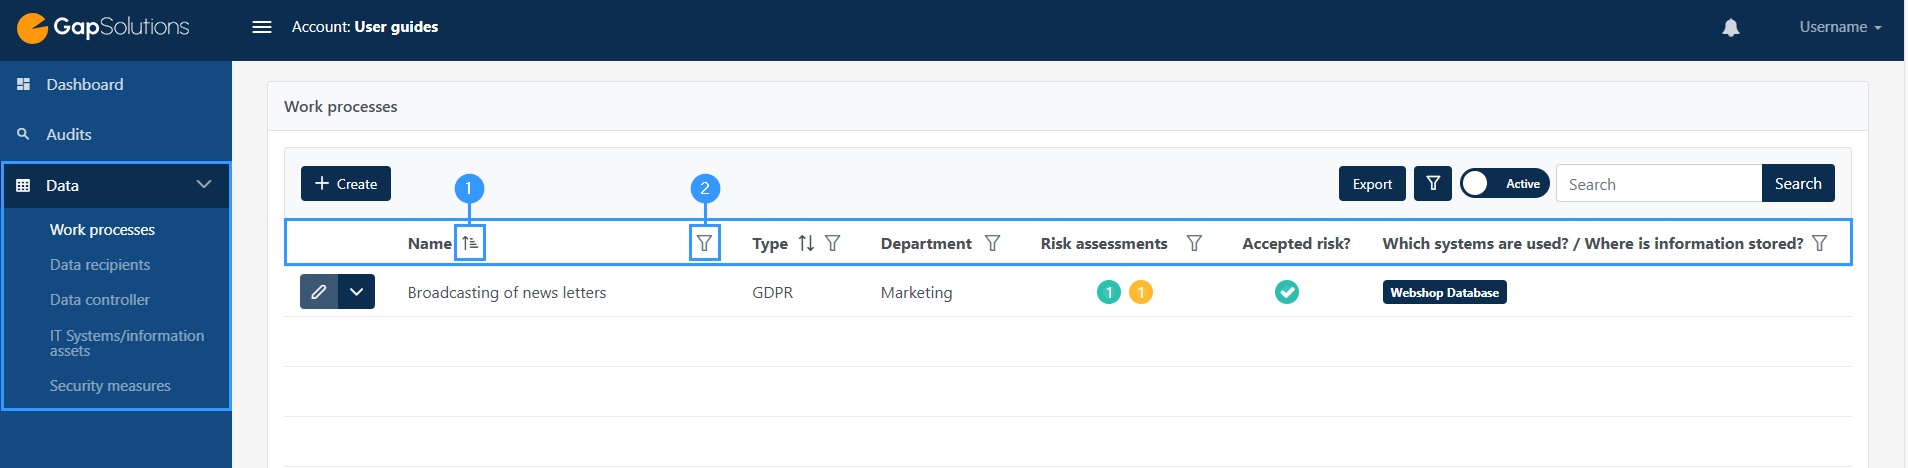Filter the Department column
This screenshot has height=468, width=1908.
tap(993, 243)
